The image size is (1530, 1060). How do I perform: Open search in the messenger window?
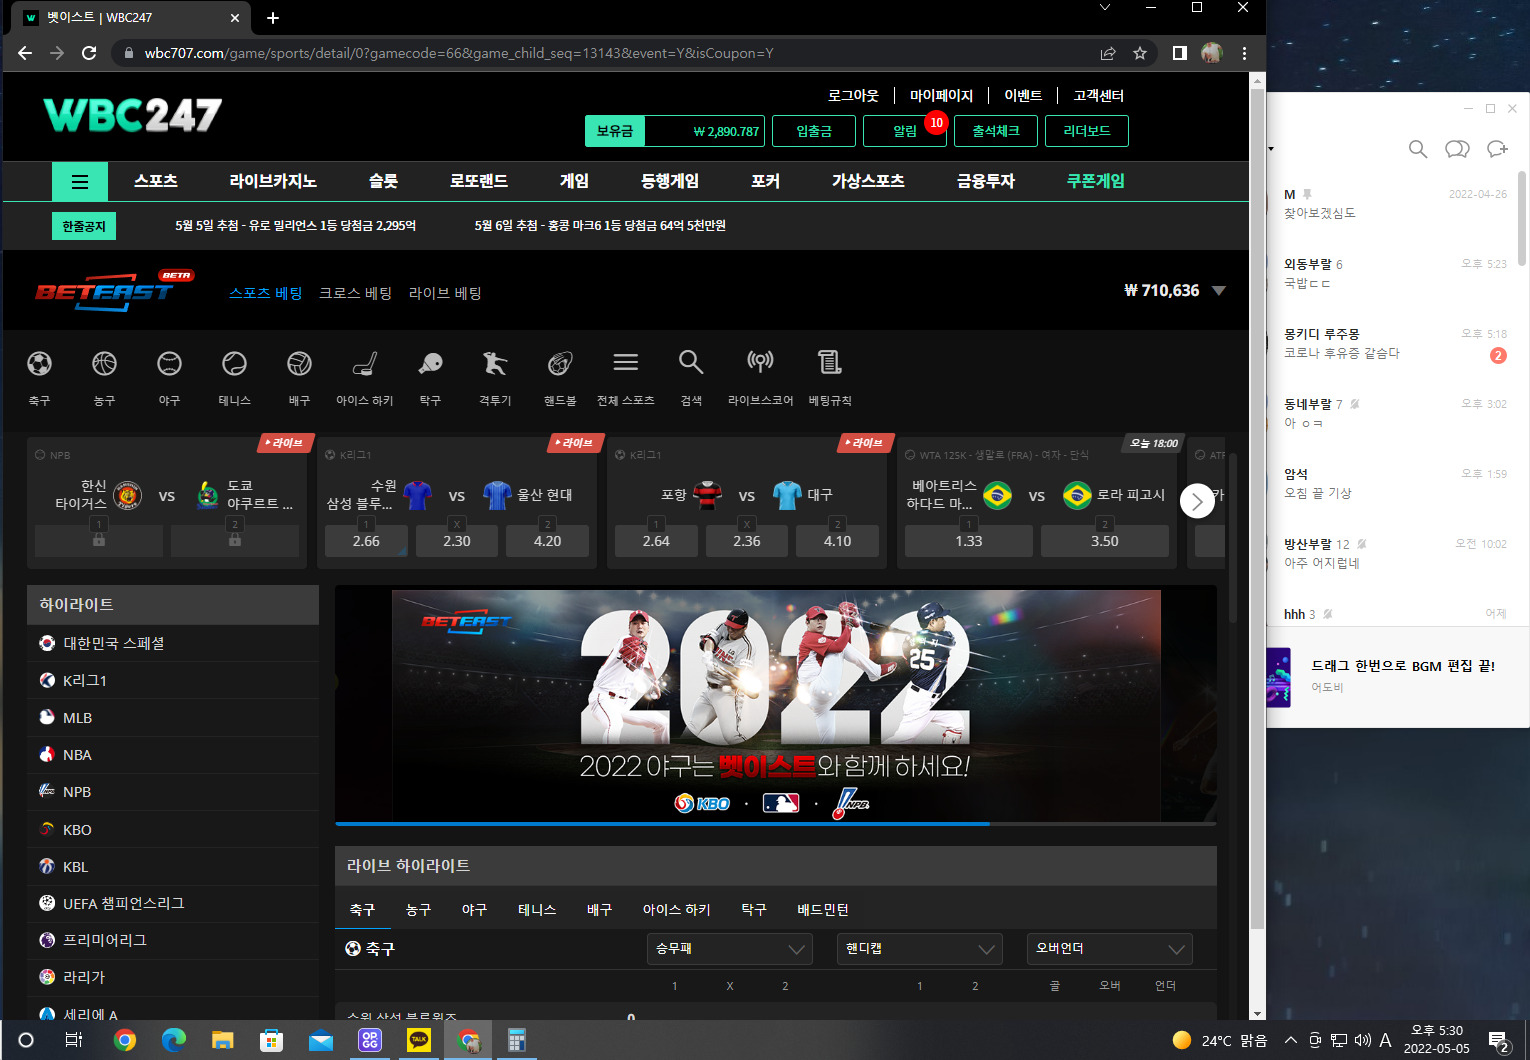(1417, 149)
